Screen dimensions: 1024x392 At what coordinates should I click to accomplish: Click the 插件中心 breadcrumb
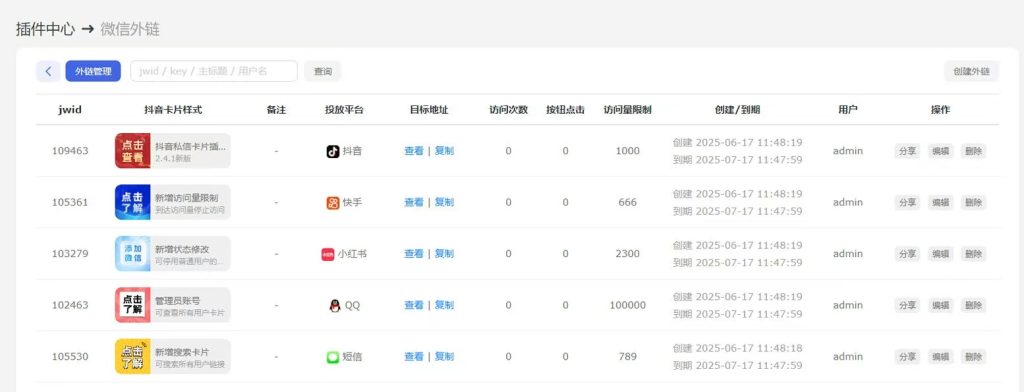tap(45, 29)
